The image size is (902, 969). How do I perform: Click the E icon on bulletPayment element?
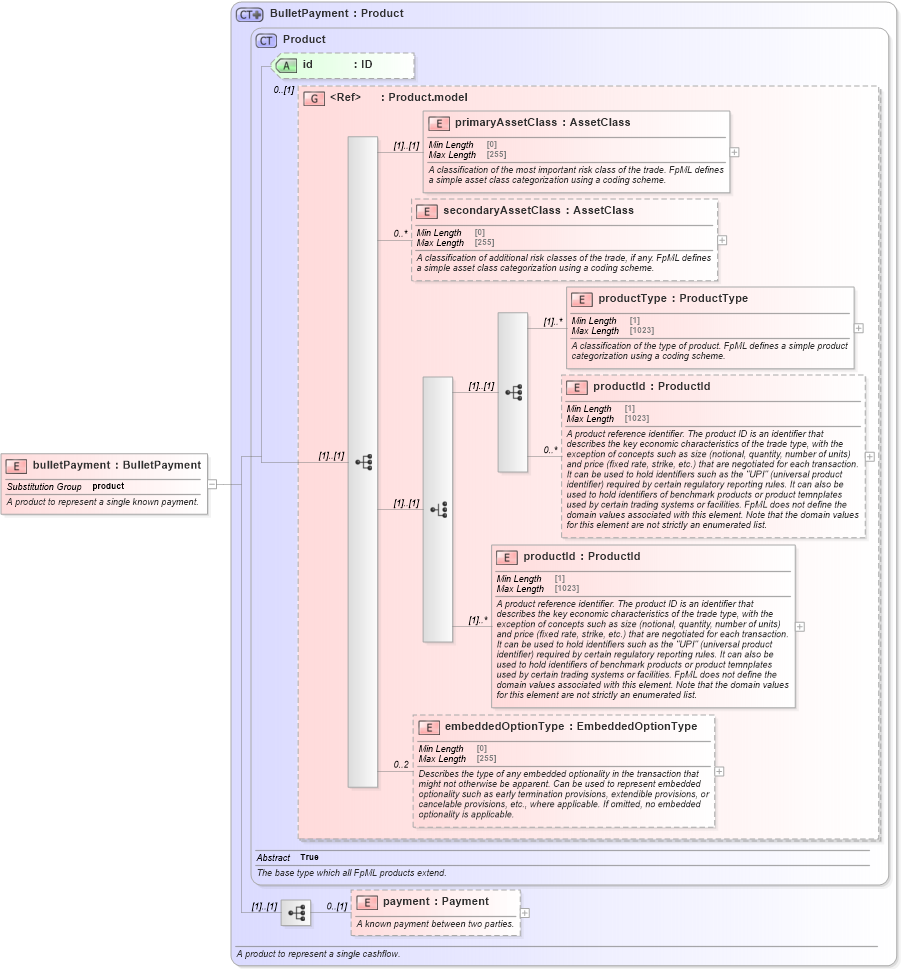point(16,464)
